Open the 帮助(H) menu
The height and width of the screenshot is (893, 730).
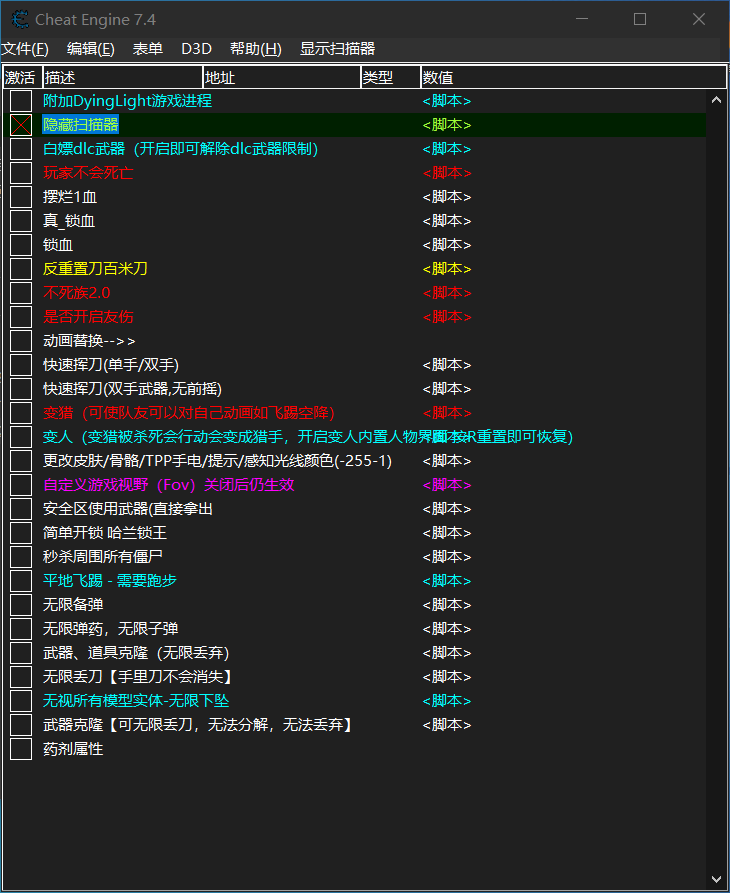click(x=256, y=49)
